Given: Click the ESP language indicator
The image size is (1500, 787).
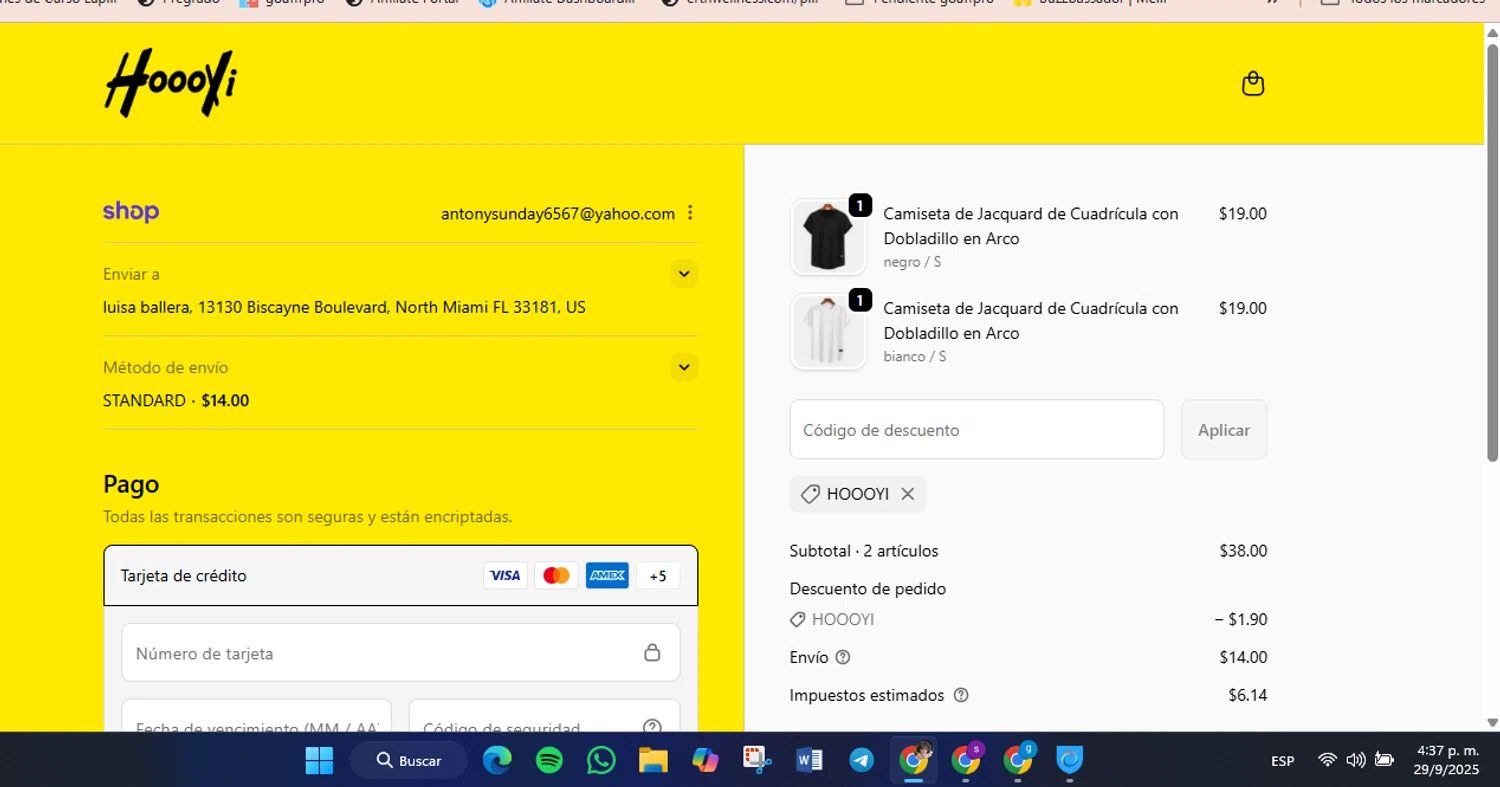Looking at the screenshot, I should (1283, 761).
